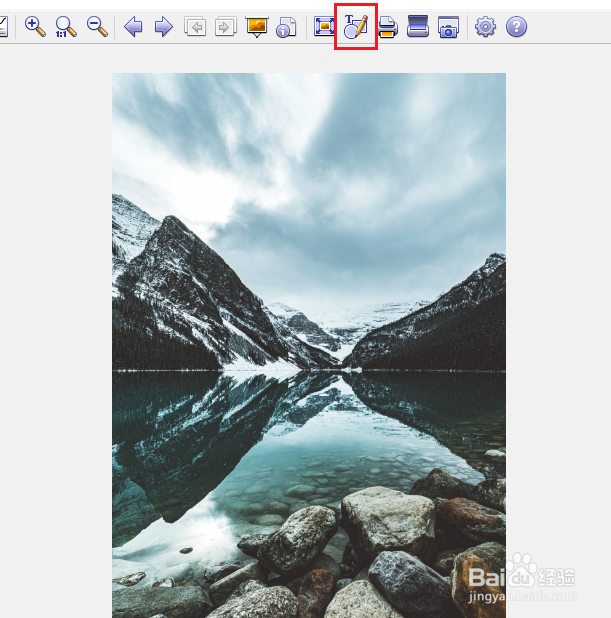This screenshot has height=618, width=611.
Task: Click the grayed next page icon
Action: [225, 27]
